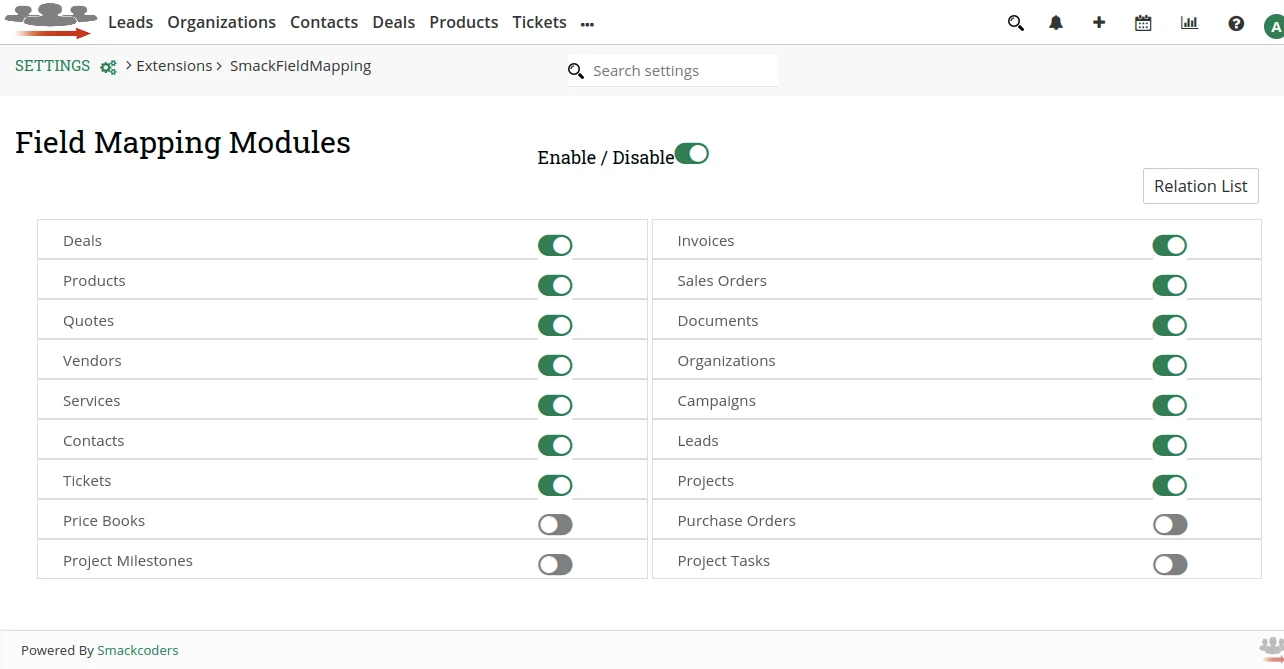Enable the Project Tasks toggle

1169,564
